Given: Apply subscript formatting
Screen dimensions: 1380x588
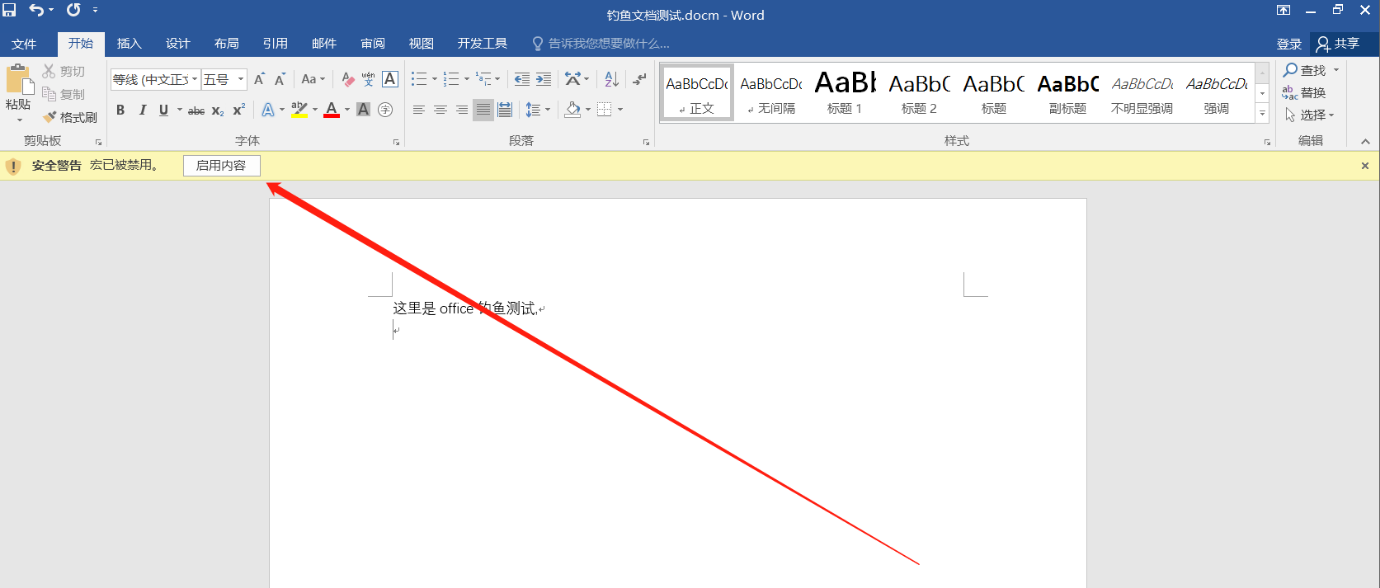Looking at the screenshot, I should point(218,110).
